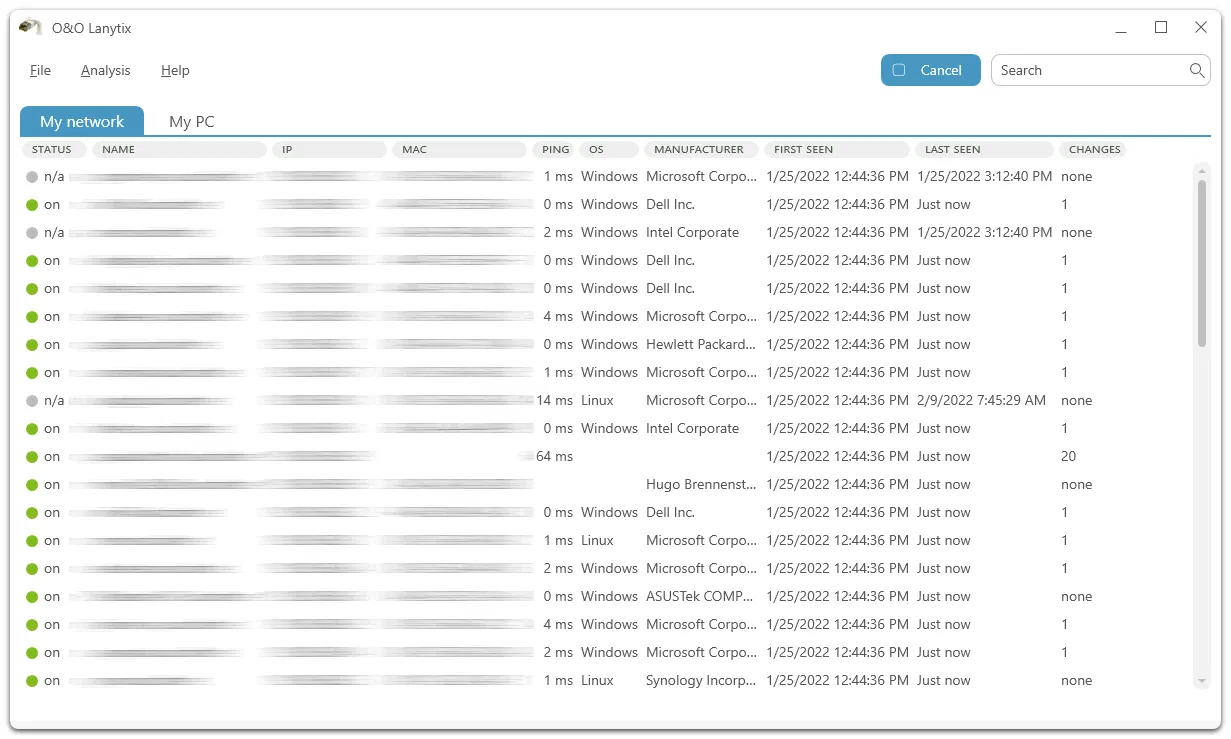Screen dimensions: 1231x739
Task: Sort list by MANUFACTURER column header
Action: pos(701,150)
